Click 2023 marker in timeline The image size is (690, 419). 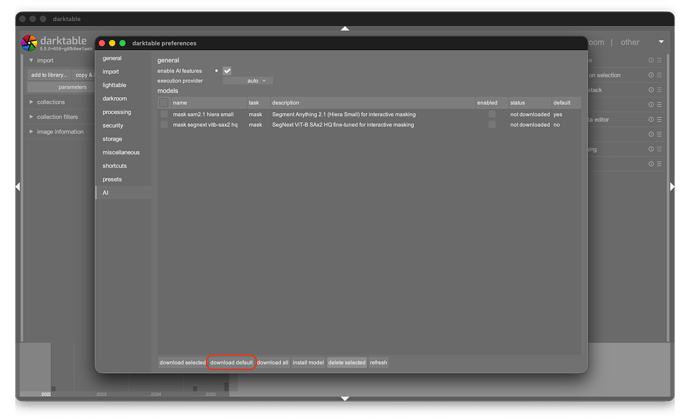click(101, 394)
